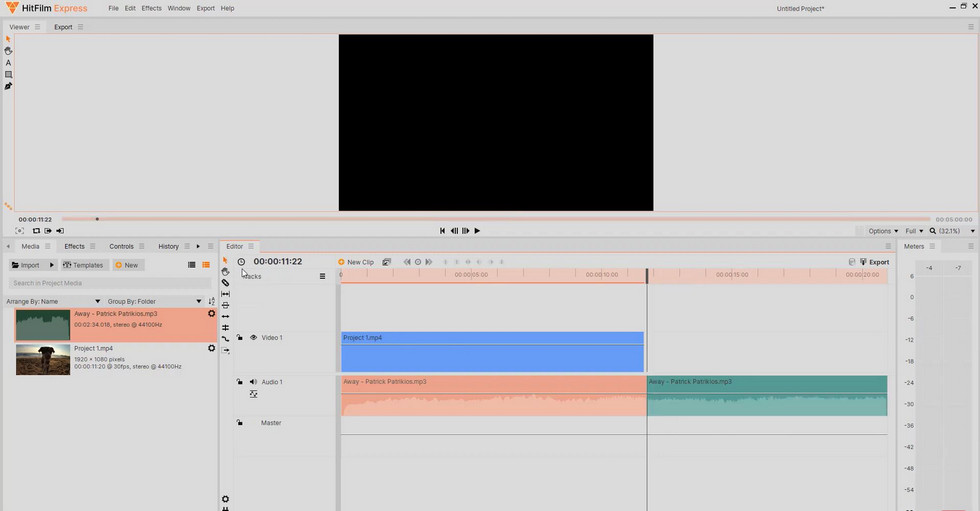
Task: Select the Slice tool in editor
Action: point(225,282)
